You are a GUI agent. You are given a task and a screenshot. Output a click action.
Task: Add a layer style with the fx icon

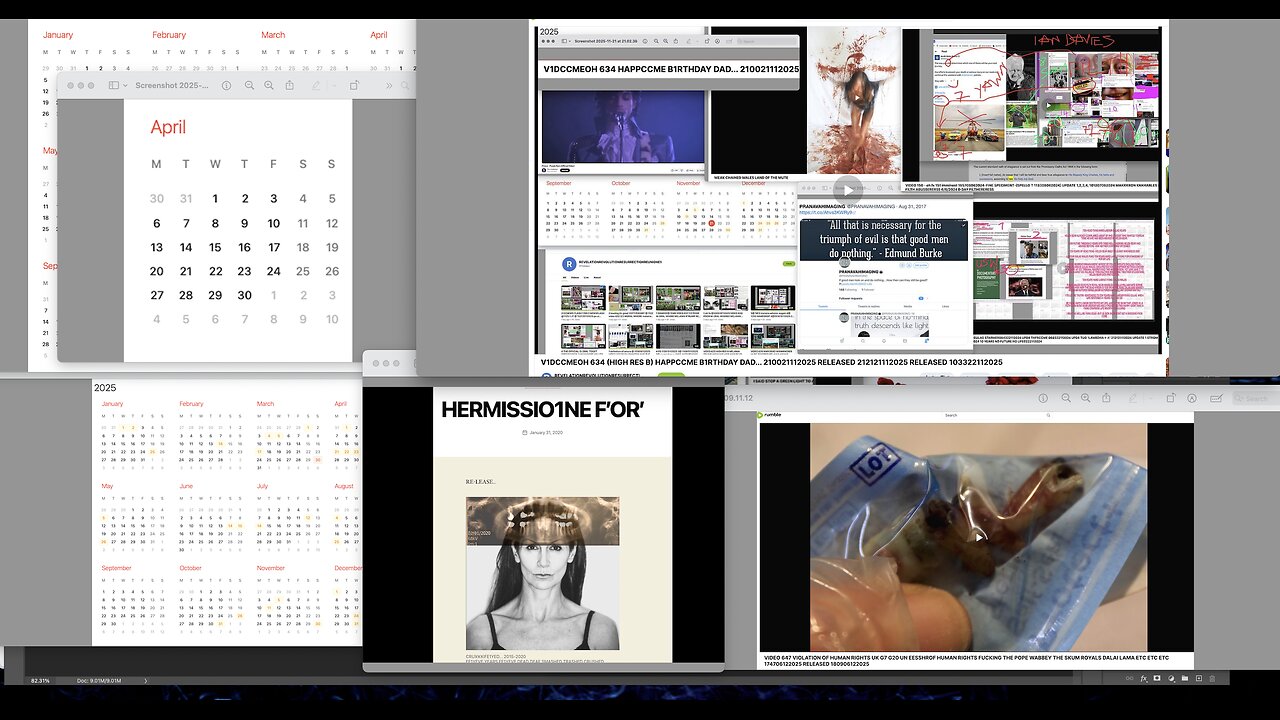1143,678
